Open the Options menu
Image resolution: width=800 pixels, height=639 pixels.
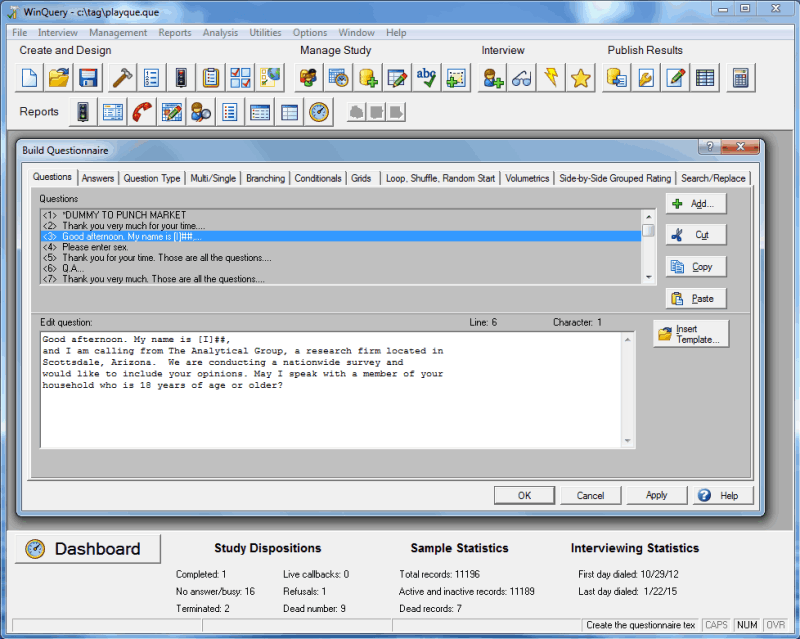[310, 33]
